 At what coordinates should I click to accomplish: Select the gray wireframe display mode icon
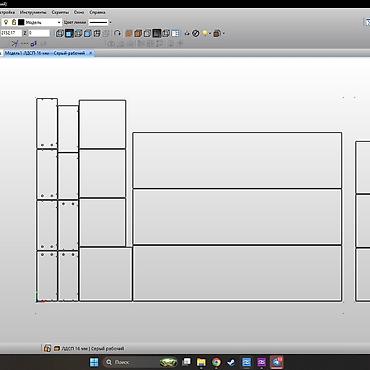click(x=147, y=33)
